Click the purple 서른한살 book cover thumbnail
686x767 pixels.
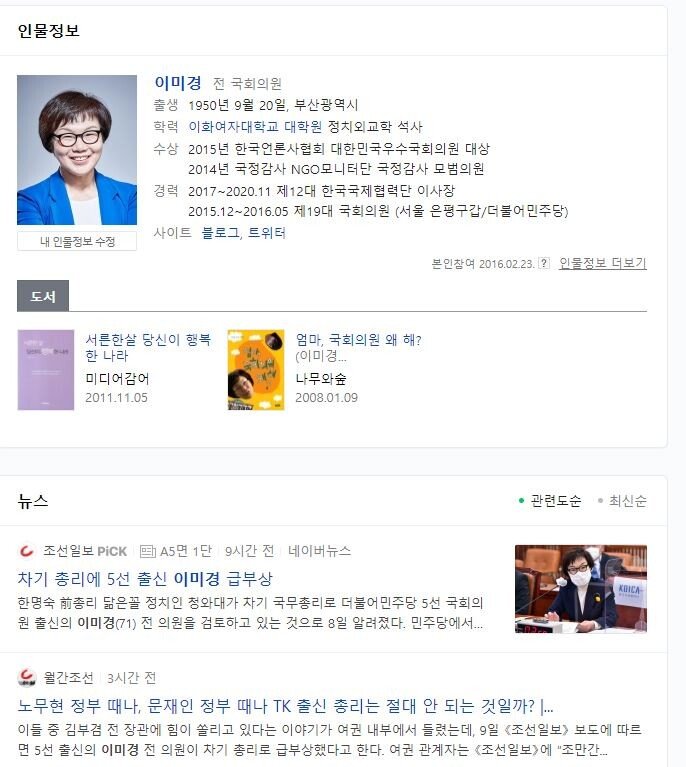point(46,370)
